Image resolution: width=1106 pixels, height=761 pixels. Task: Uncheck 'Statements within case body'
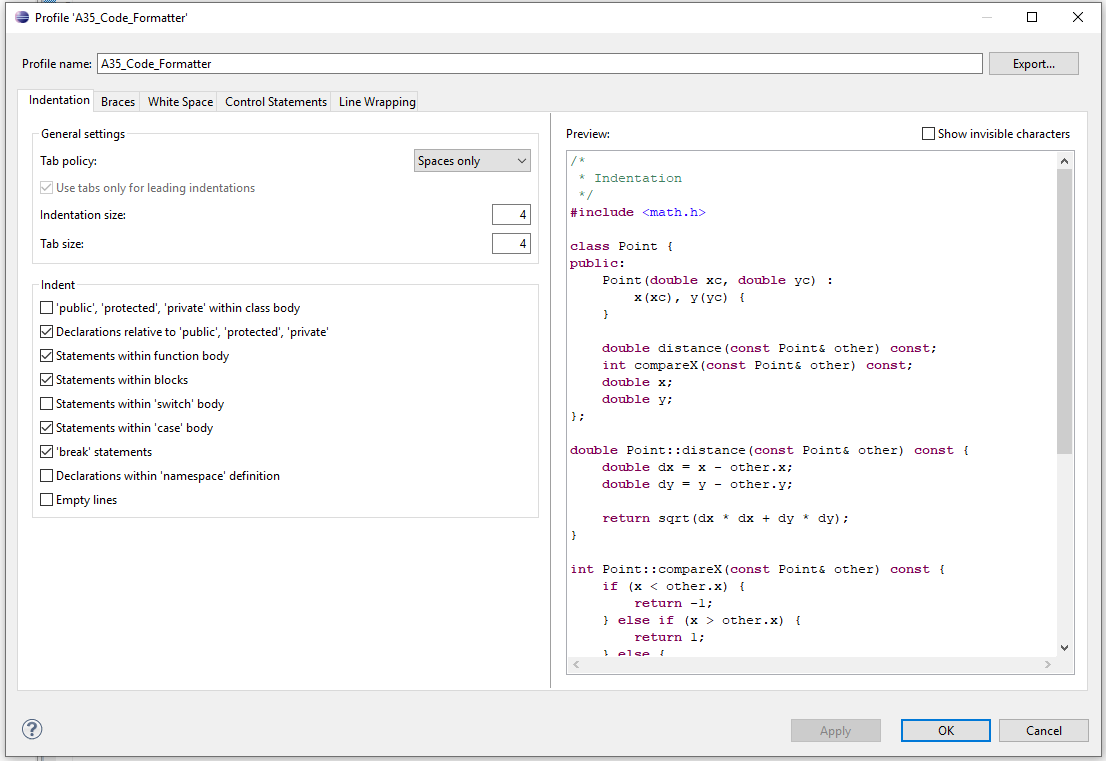[46, 427]
